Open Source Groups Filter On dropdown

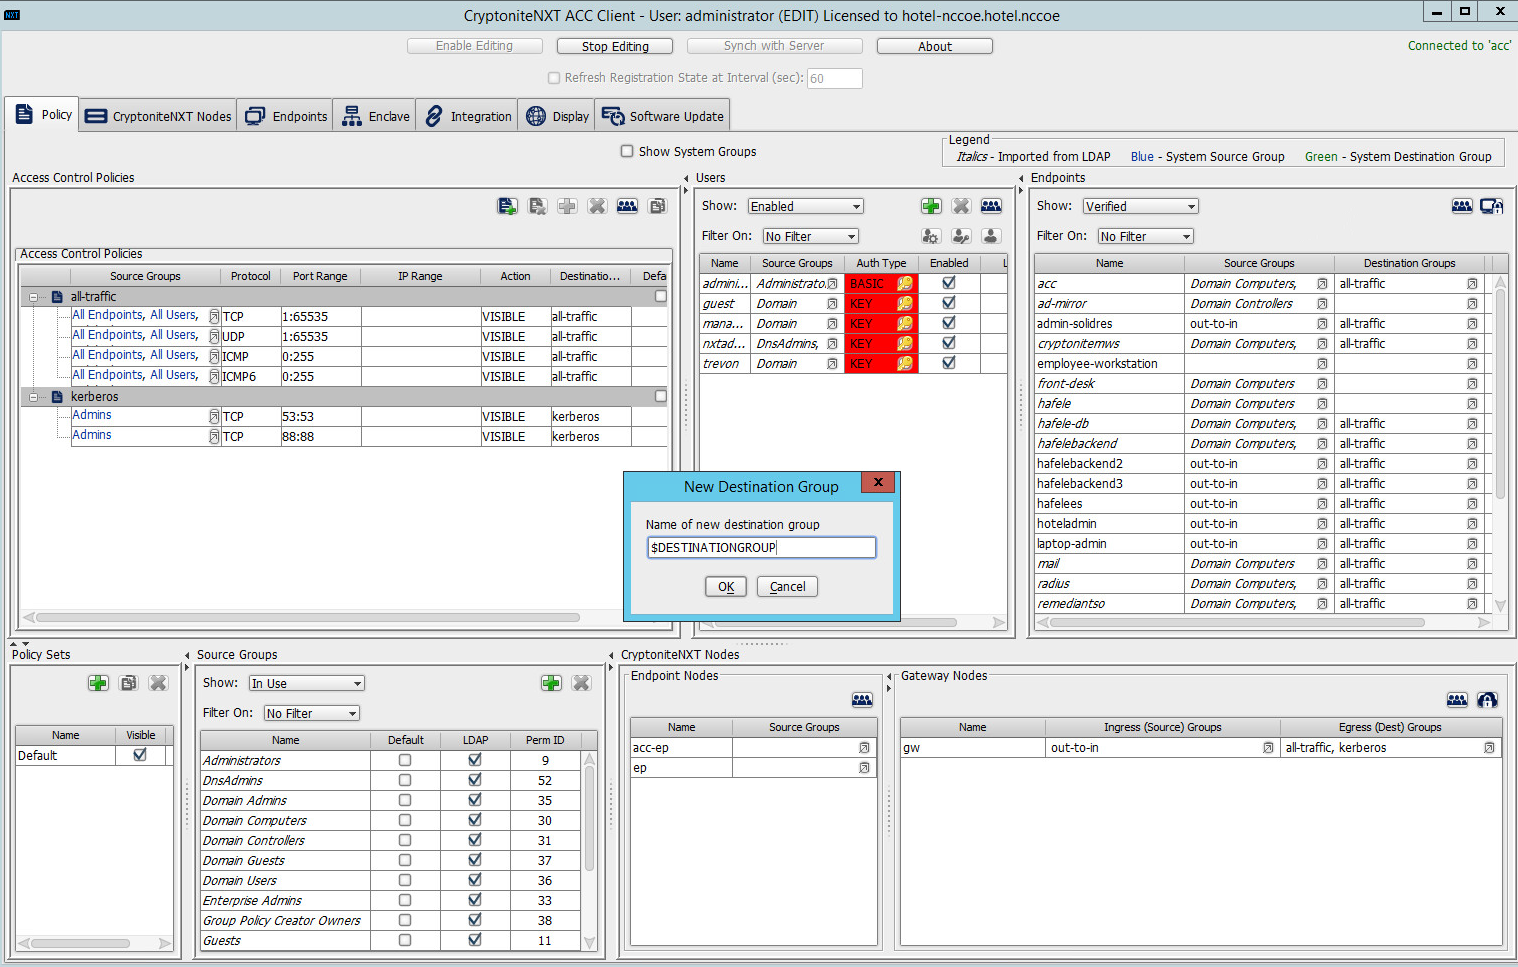pos(311,713)
